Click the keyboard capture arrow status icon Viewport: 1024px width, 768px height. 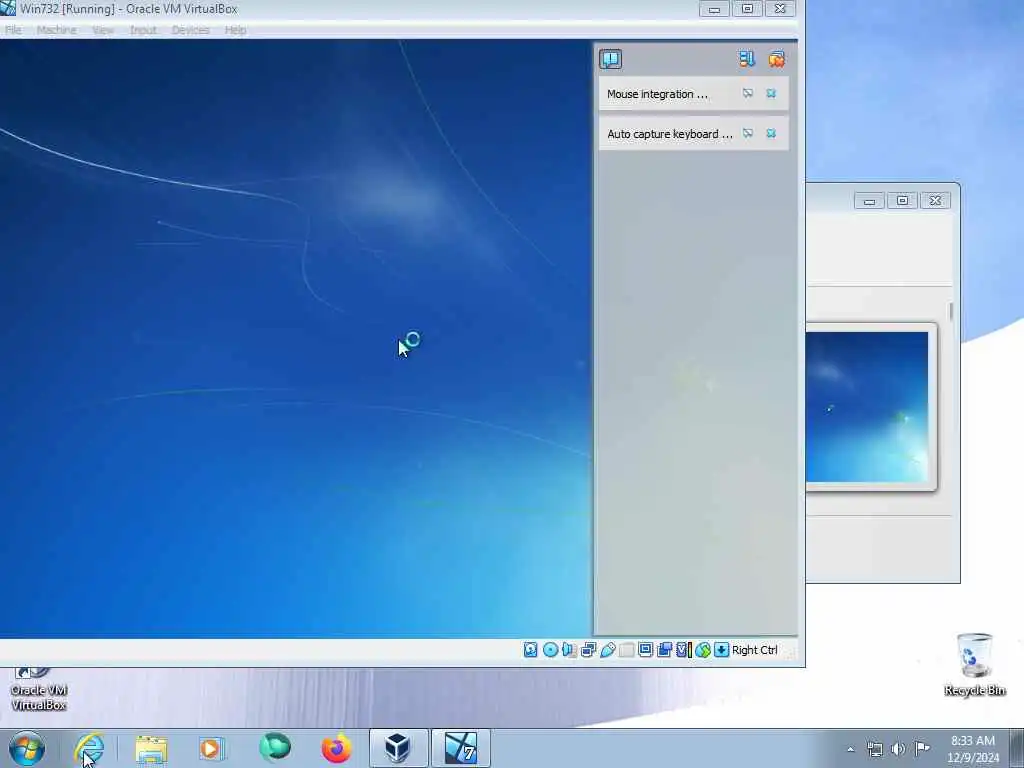[x=722, y=650]
